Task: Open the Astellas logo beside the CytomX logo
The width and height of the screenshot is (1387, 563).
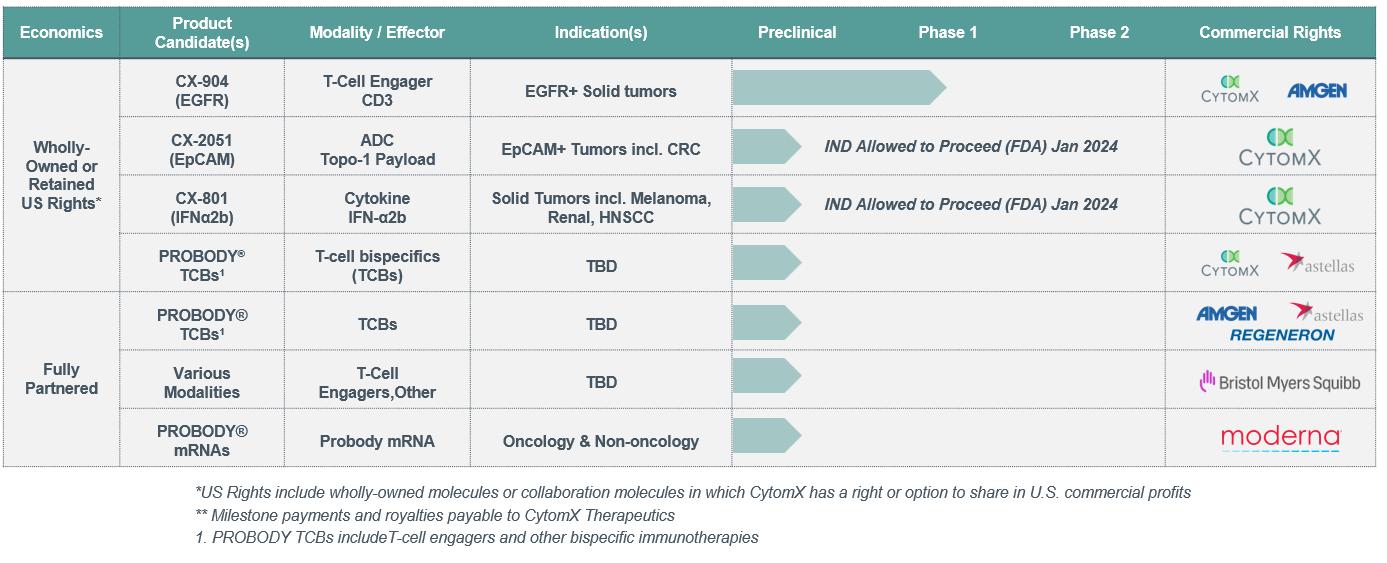Action: click(x=1317, y=264)
